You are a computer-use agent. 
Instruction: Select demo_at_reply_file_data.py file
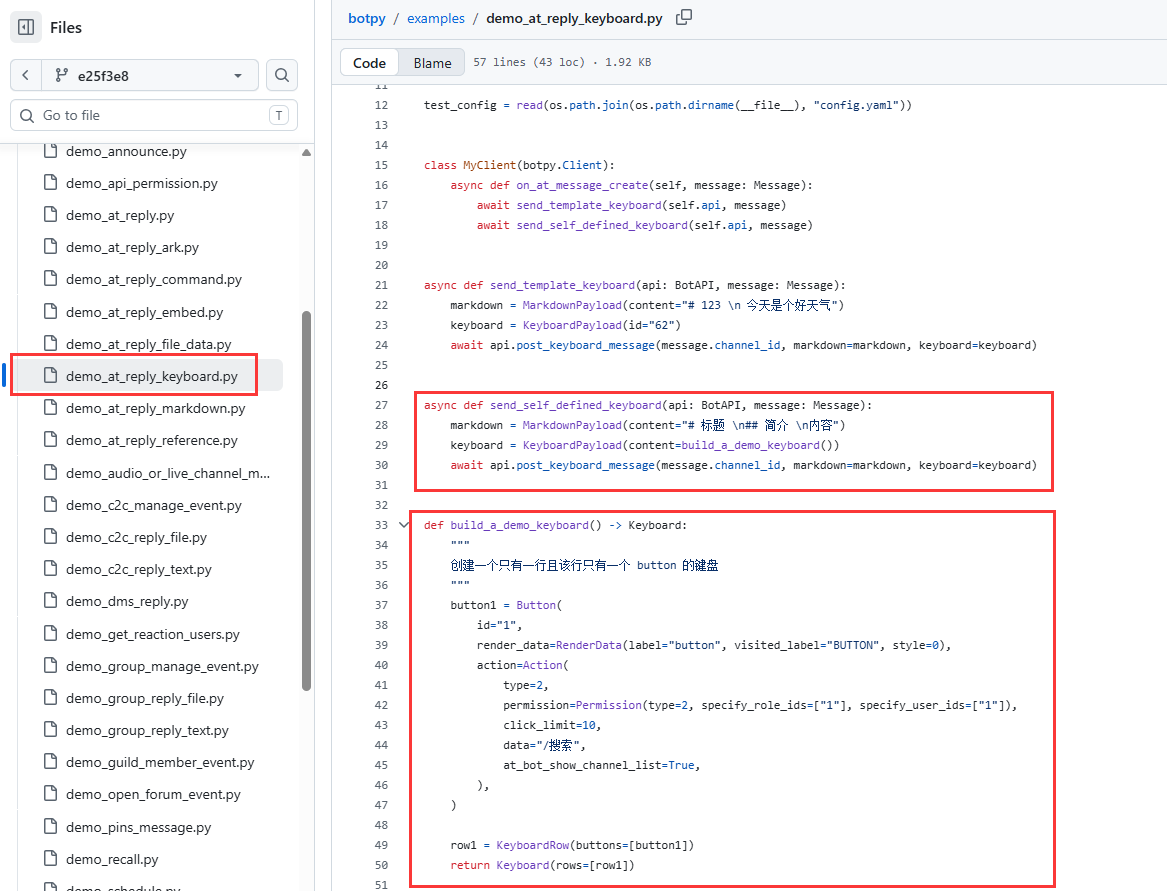pyautogui.click(x=148, y=344)
